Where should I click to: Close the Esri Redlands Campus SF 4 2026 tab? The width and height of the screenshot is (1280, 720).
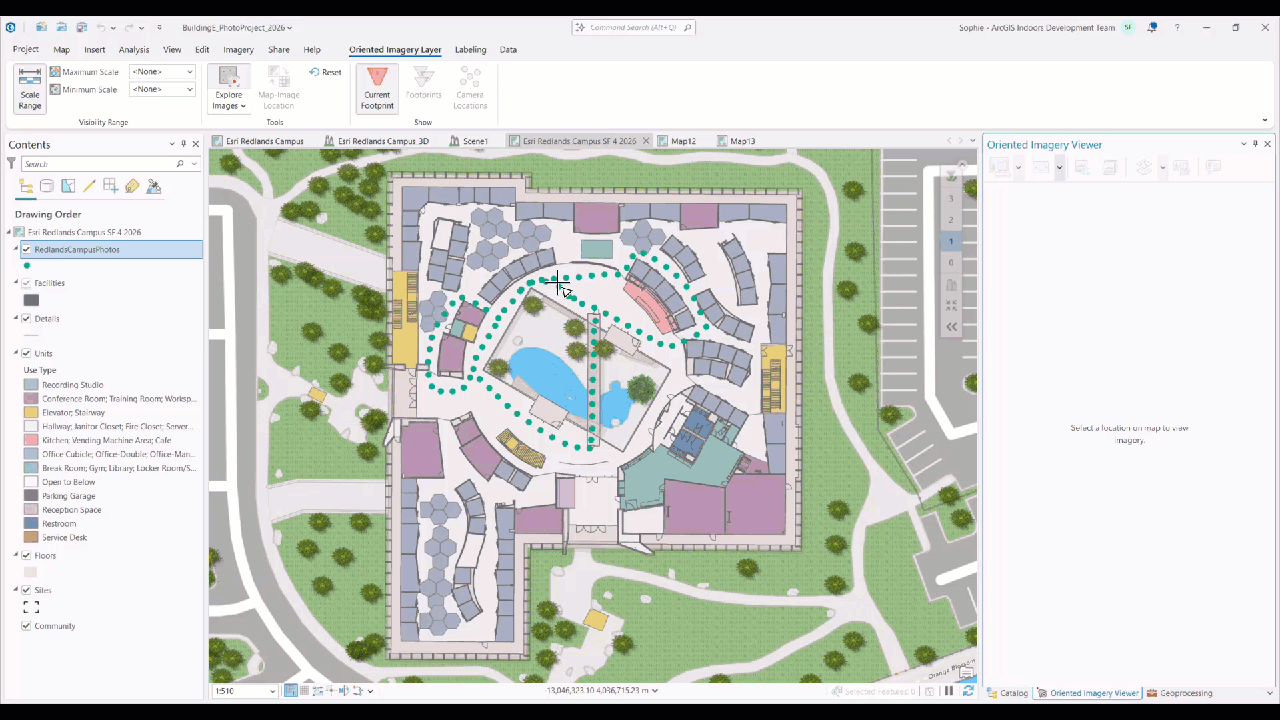click(x=646, y=141)
